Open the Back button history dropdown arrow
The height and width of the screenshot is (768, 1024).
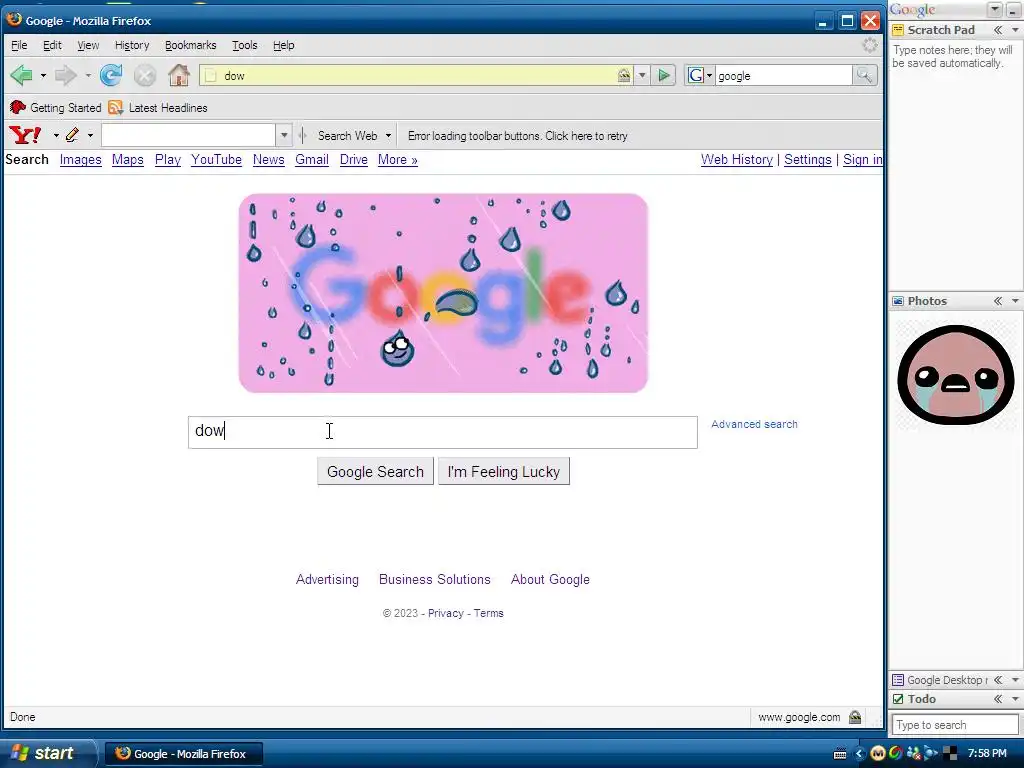[43, 76]
